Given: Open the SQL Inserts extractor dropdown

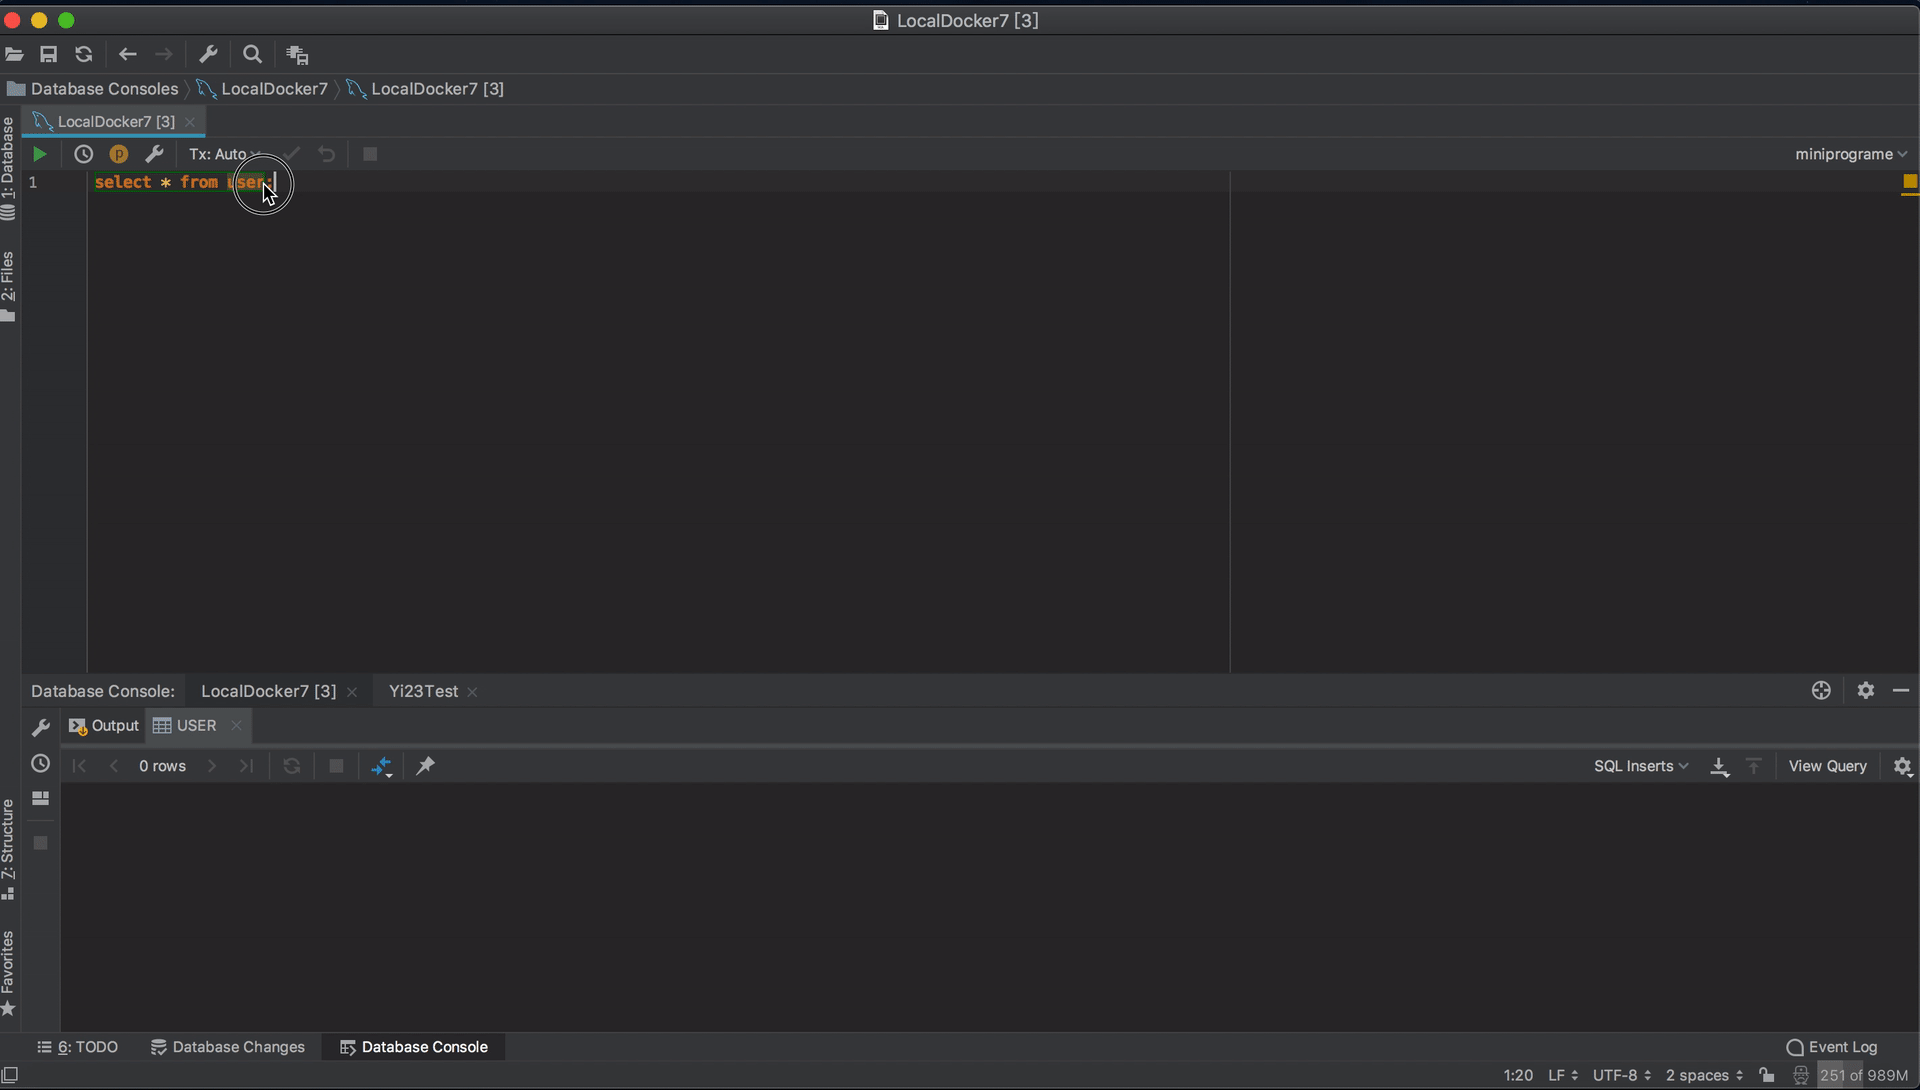Looking at the screenshot, I should (1640, 766).
